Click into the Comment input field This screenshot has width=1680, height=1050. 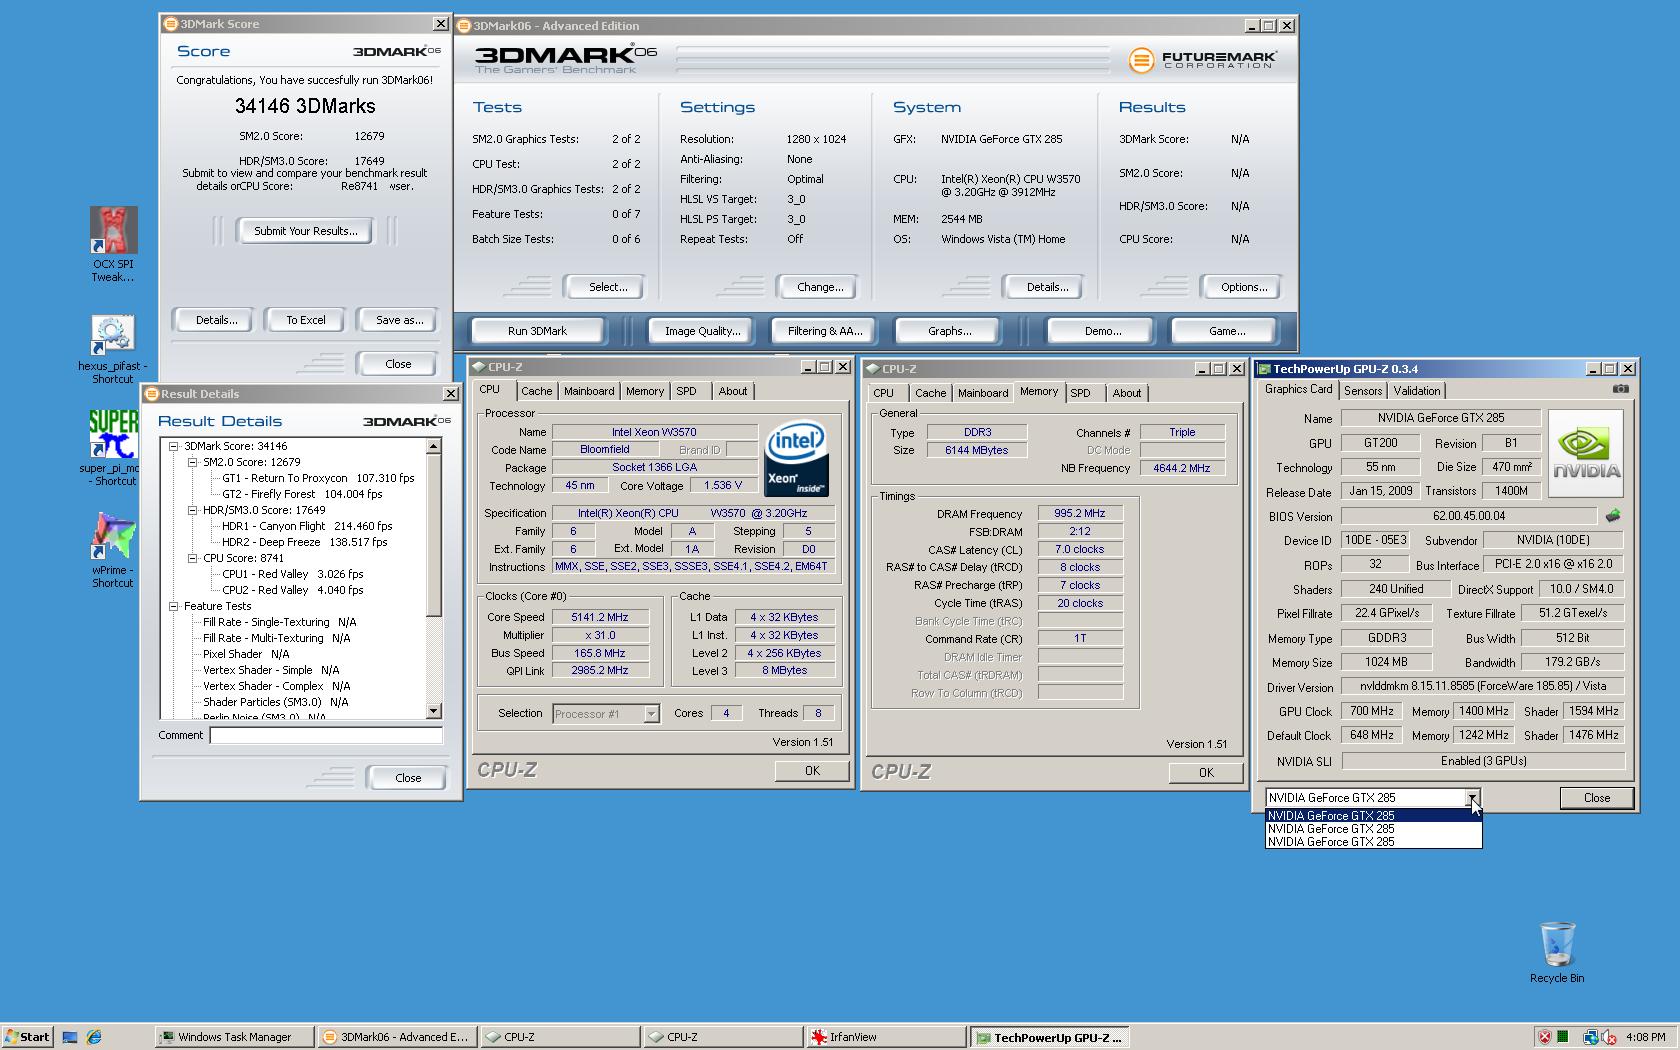326,735
